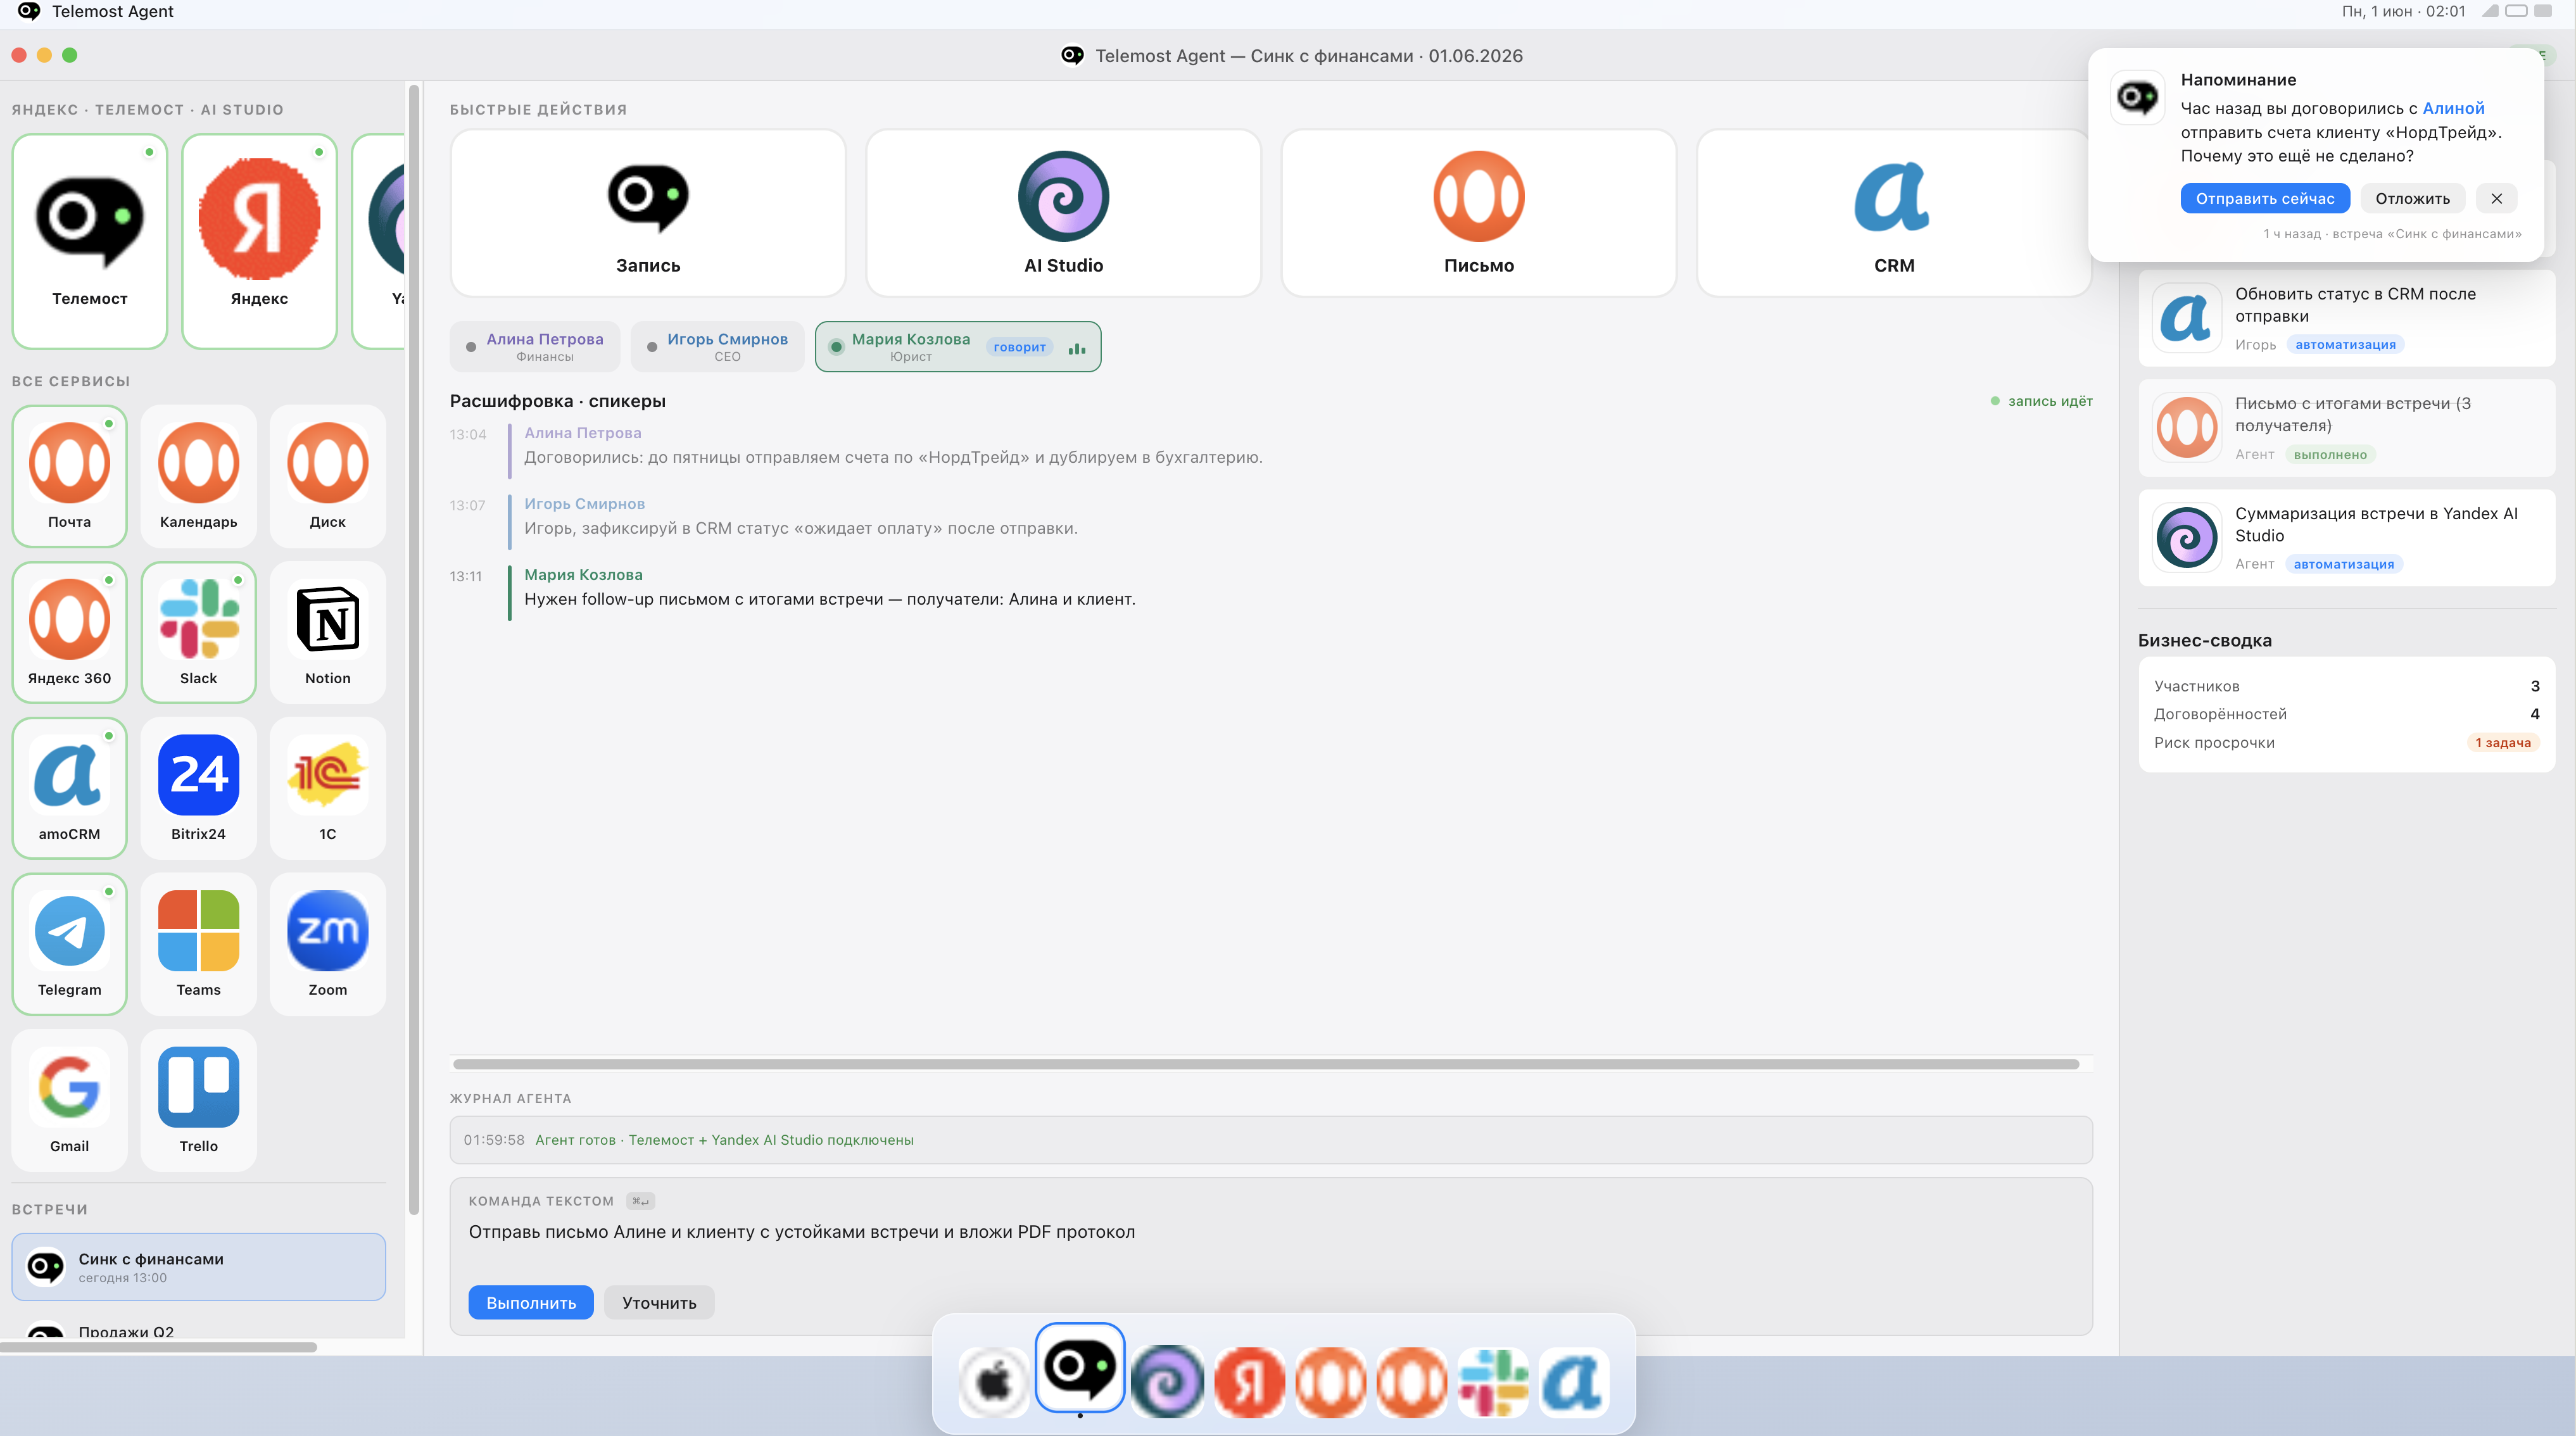Viewport: 2576px width, 1436px height.
Task: Click the transcript horizontal scrollbar
Action: [1265, 1064]
